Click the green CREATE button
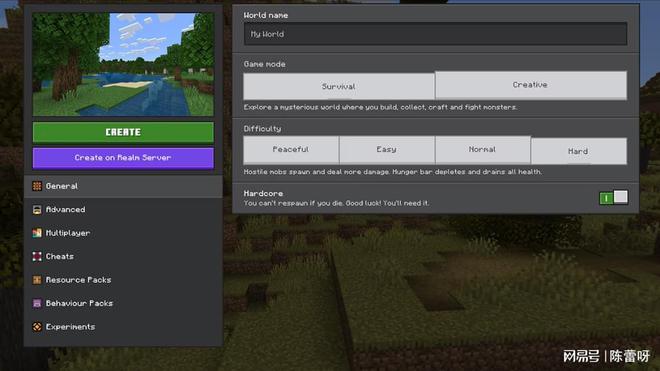This screenshot has width=660, height=371. 123,132
